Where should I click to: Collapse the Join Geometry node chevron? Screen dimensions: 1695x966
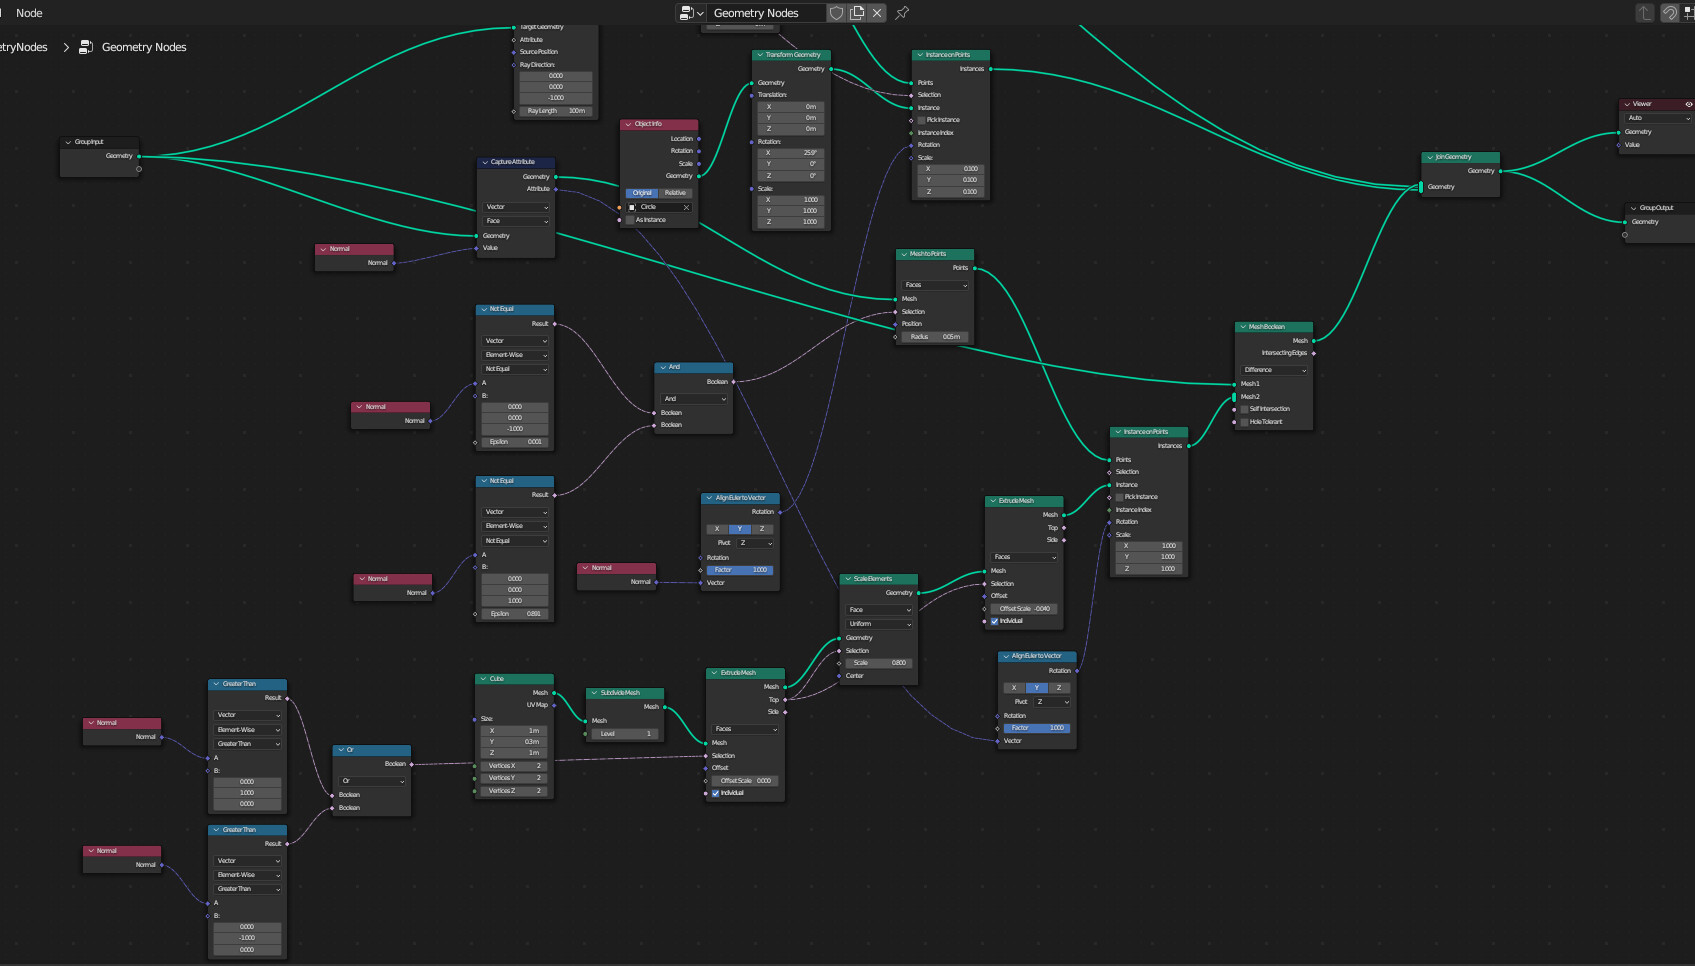tap(1431, 157)
